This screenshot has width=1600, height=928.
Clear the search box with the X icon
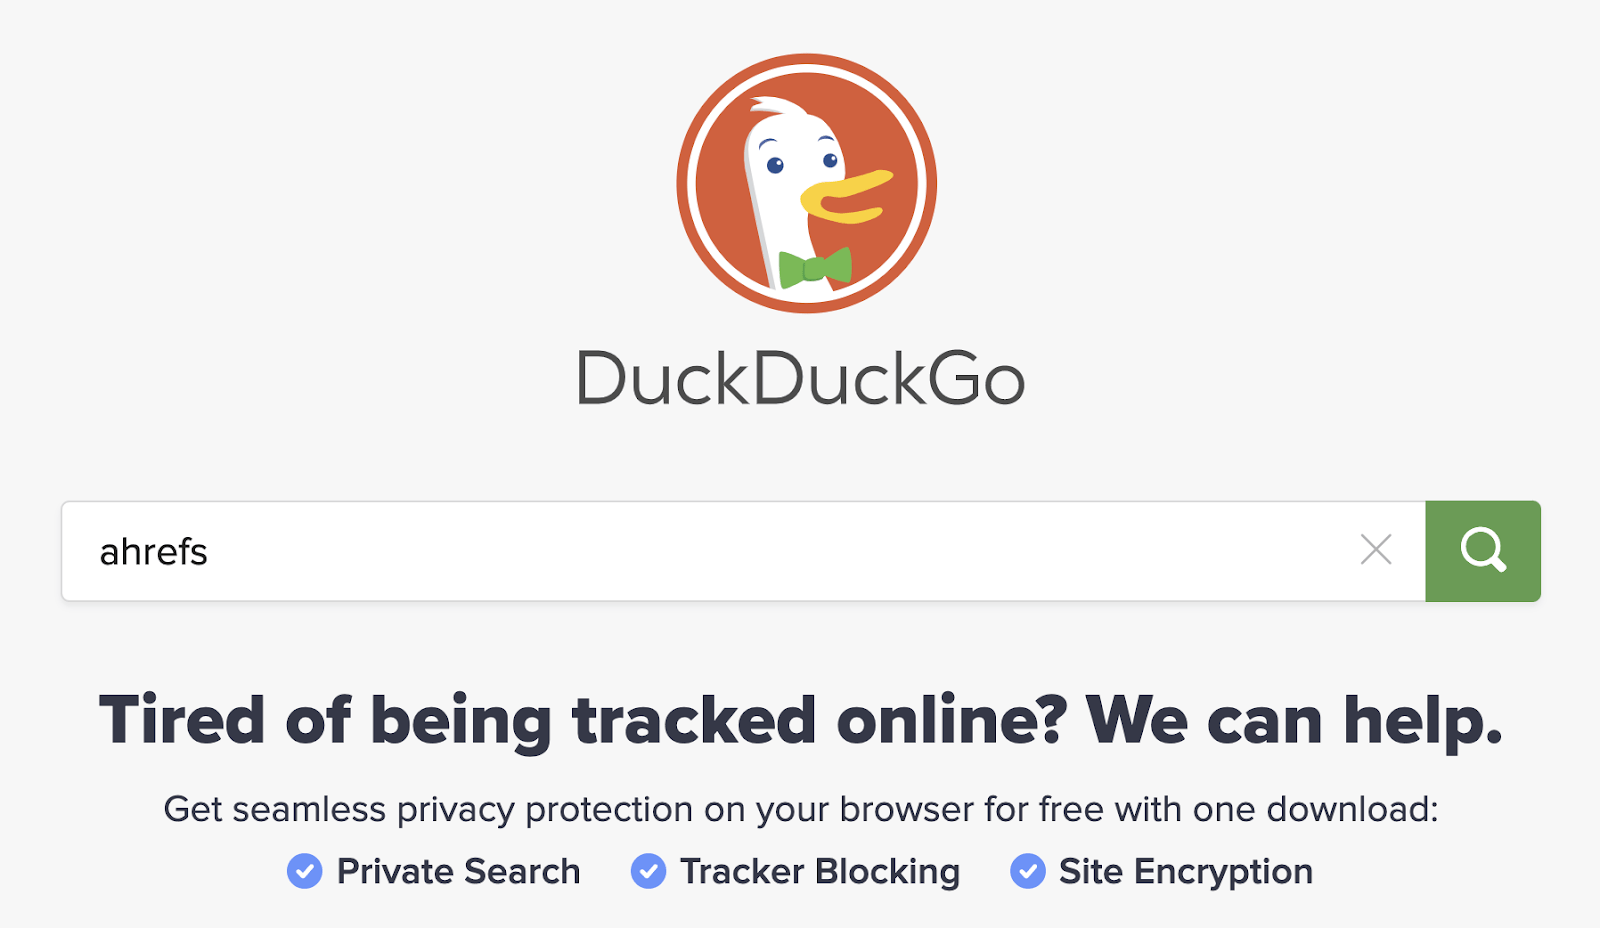click(1376, 549)
